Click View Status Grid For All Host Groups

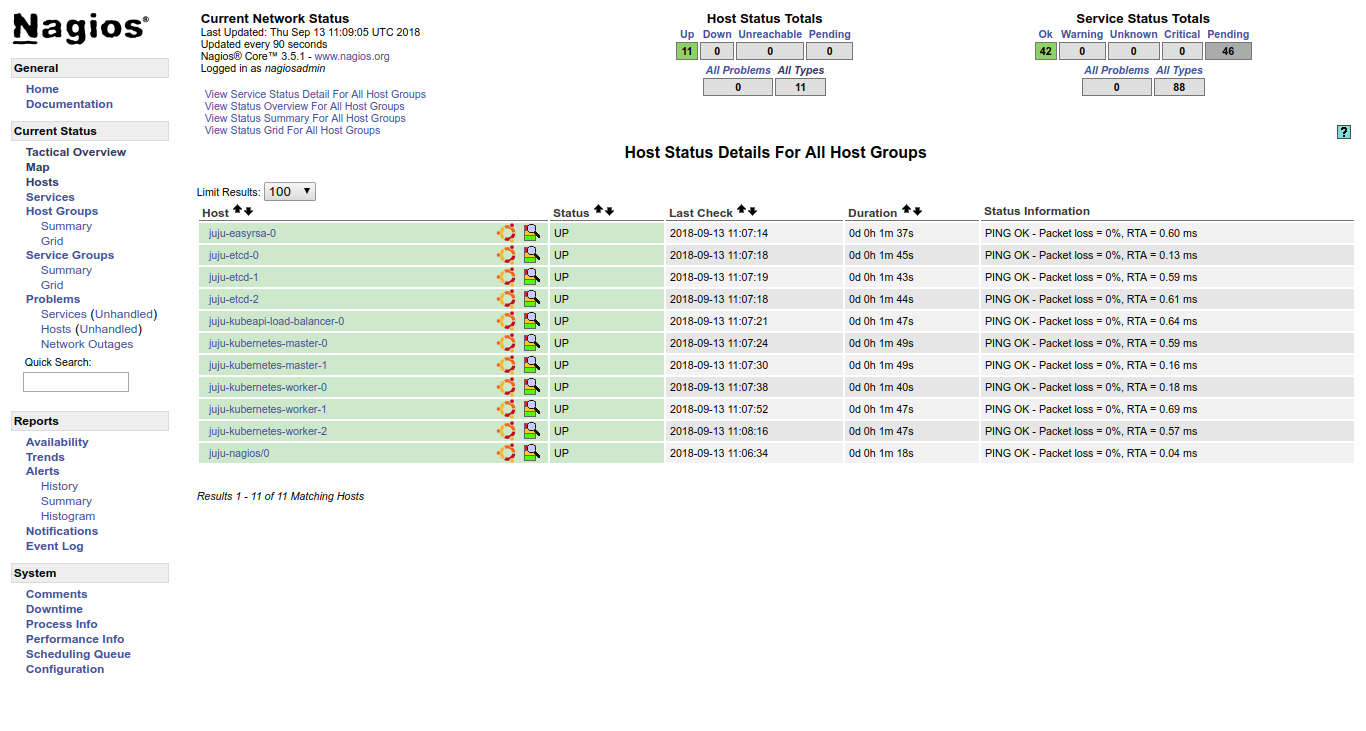[x=293, y=130]
